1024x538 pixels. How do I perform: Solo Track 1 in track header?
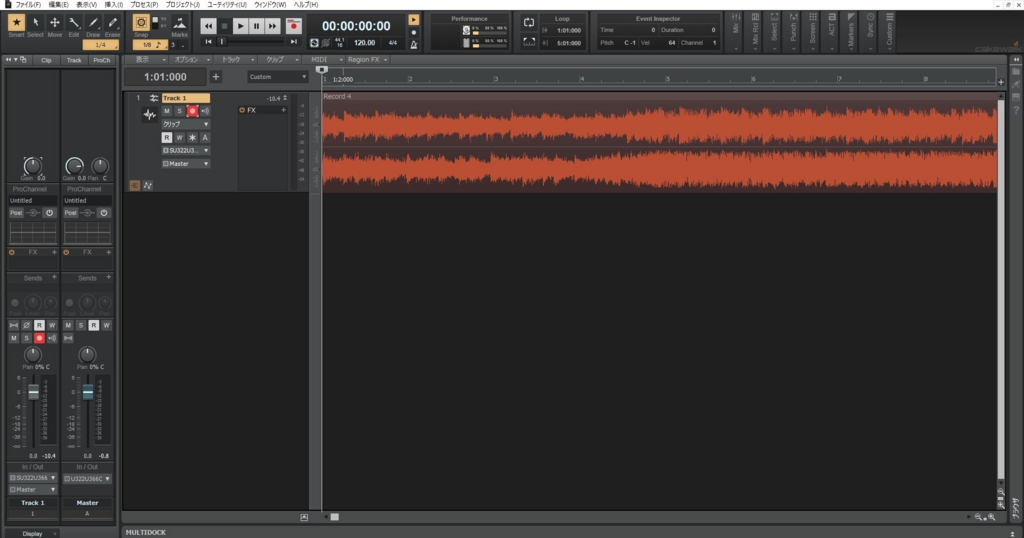(x=180, y=111)
